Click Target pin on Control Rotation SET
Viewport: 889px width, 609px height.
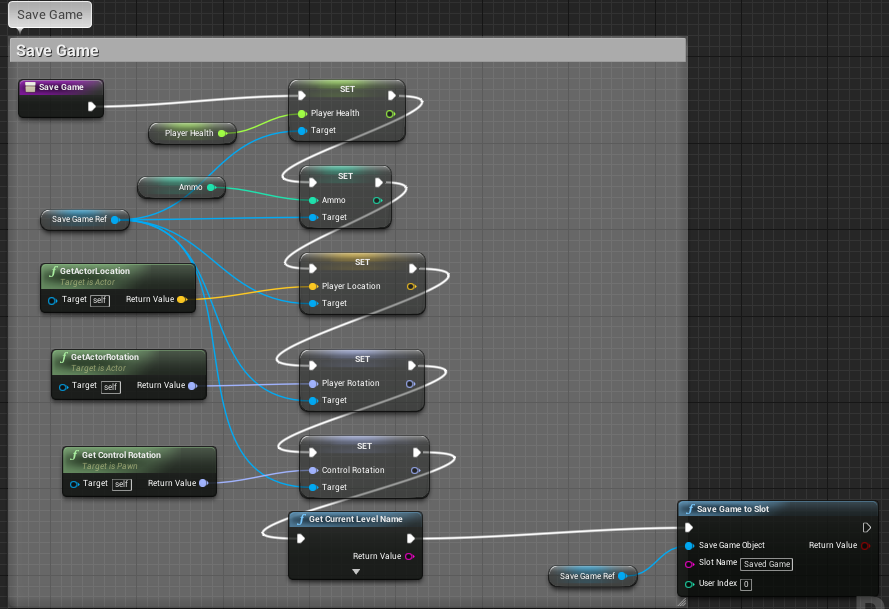click(x=313, y=488)
